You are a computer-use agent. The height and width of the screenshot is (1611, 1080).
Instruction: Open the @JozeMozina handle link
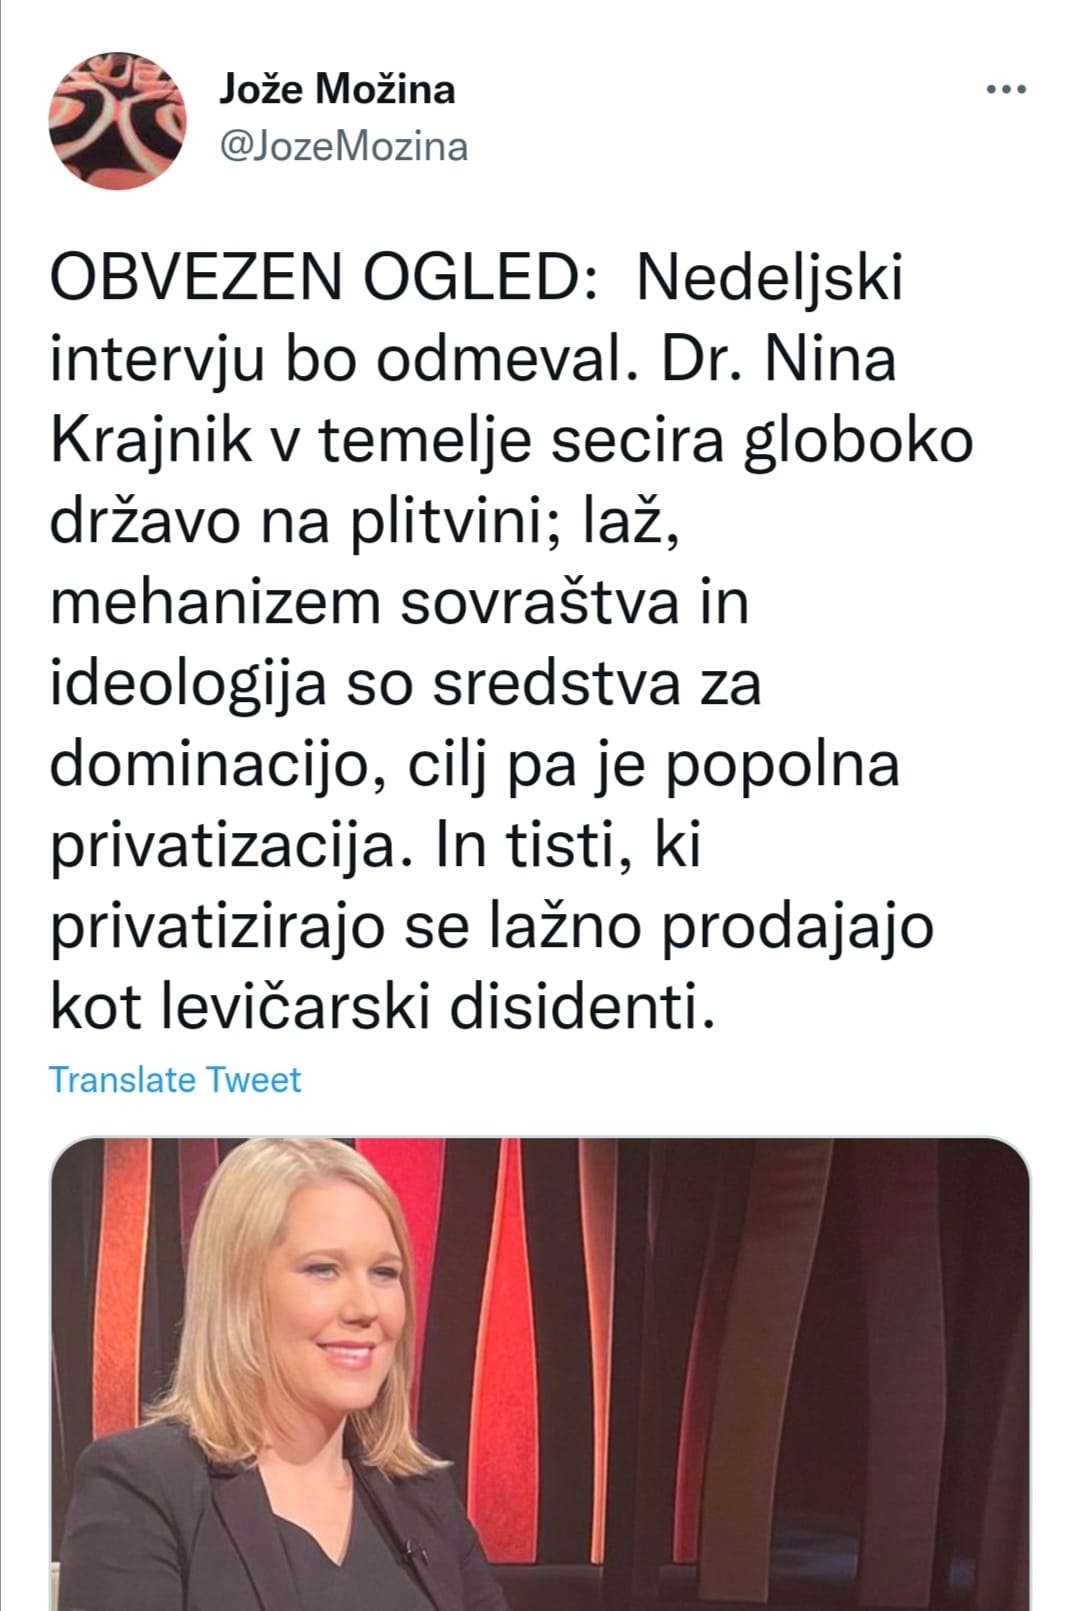coord(343,147)
